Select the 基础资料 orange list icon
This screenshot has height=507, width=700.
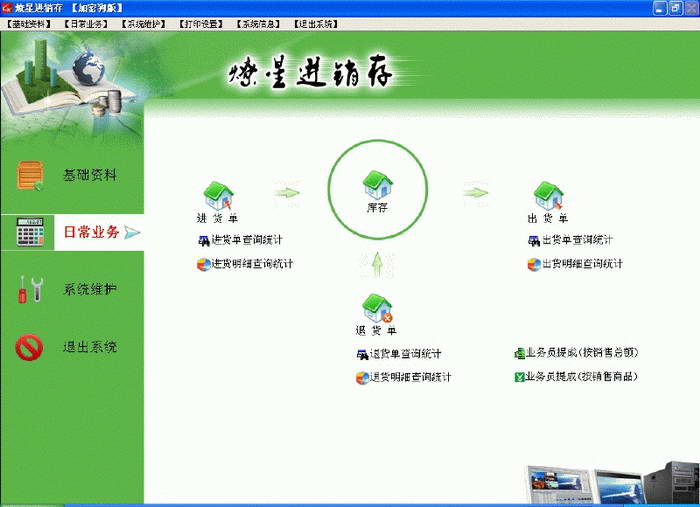click(x=30, y=175)
